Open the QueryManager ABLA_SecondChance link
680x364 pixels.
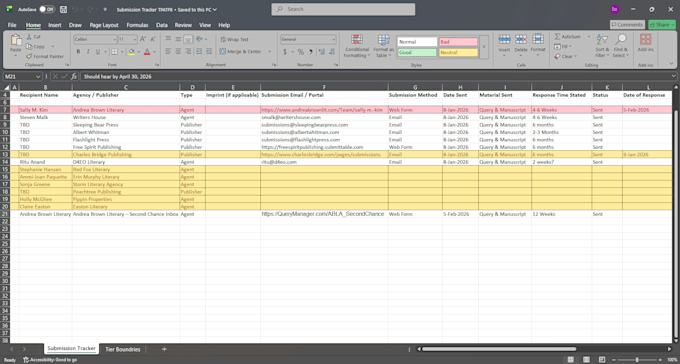(x=323, y=214)
